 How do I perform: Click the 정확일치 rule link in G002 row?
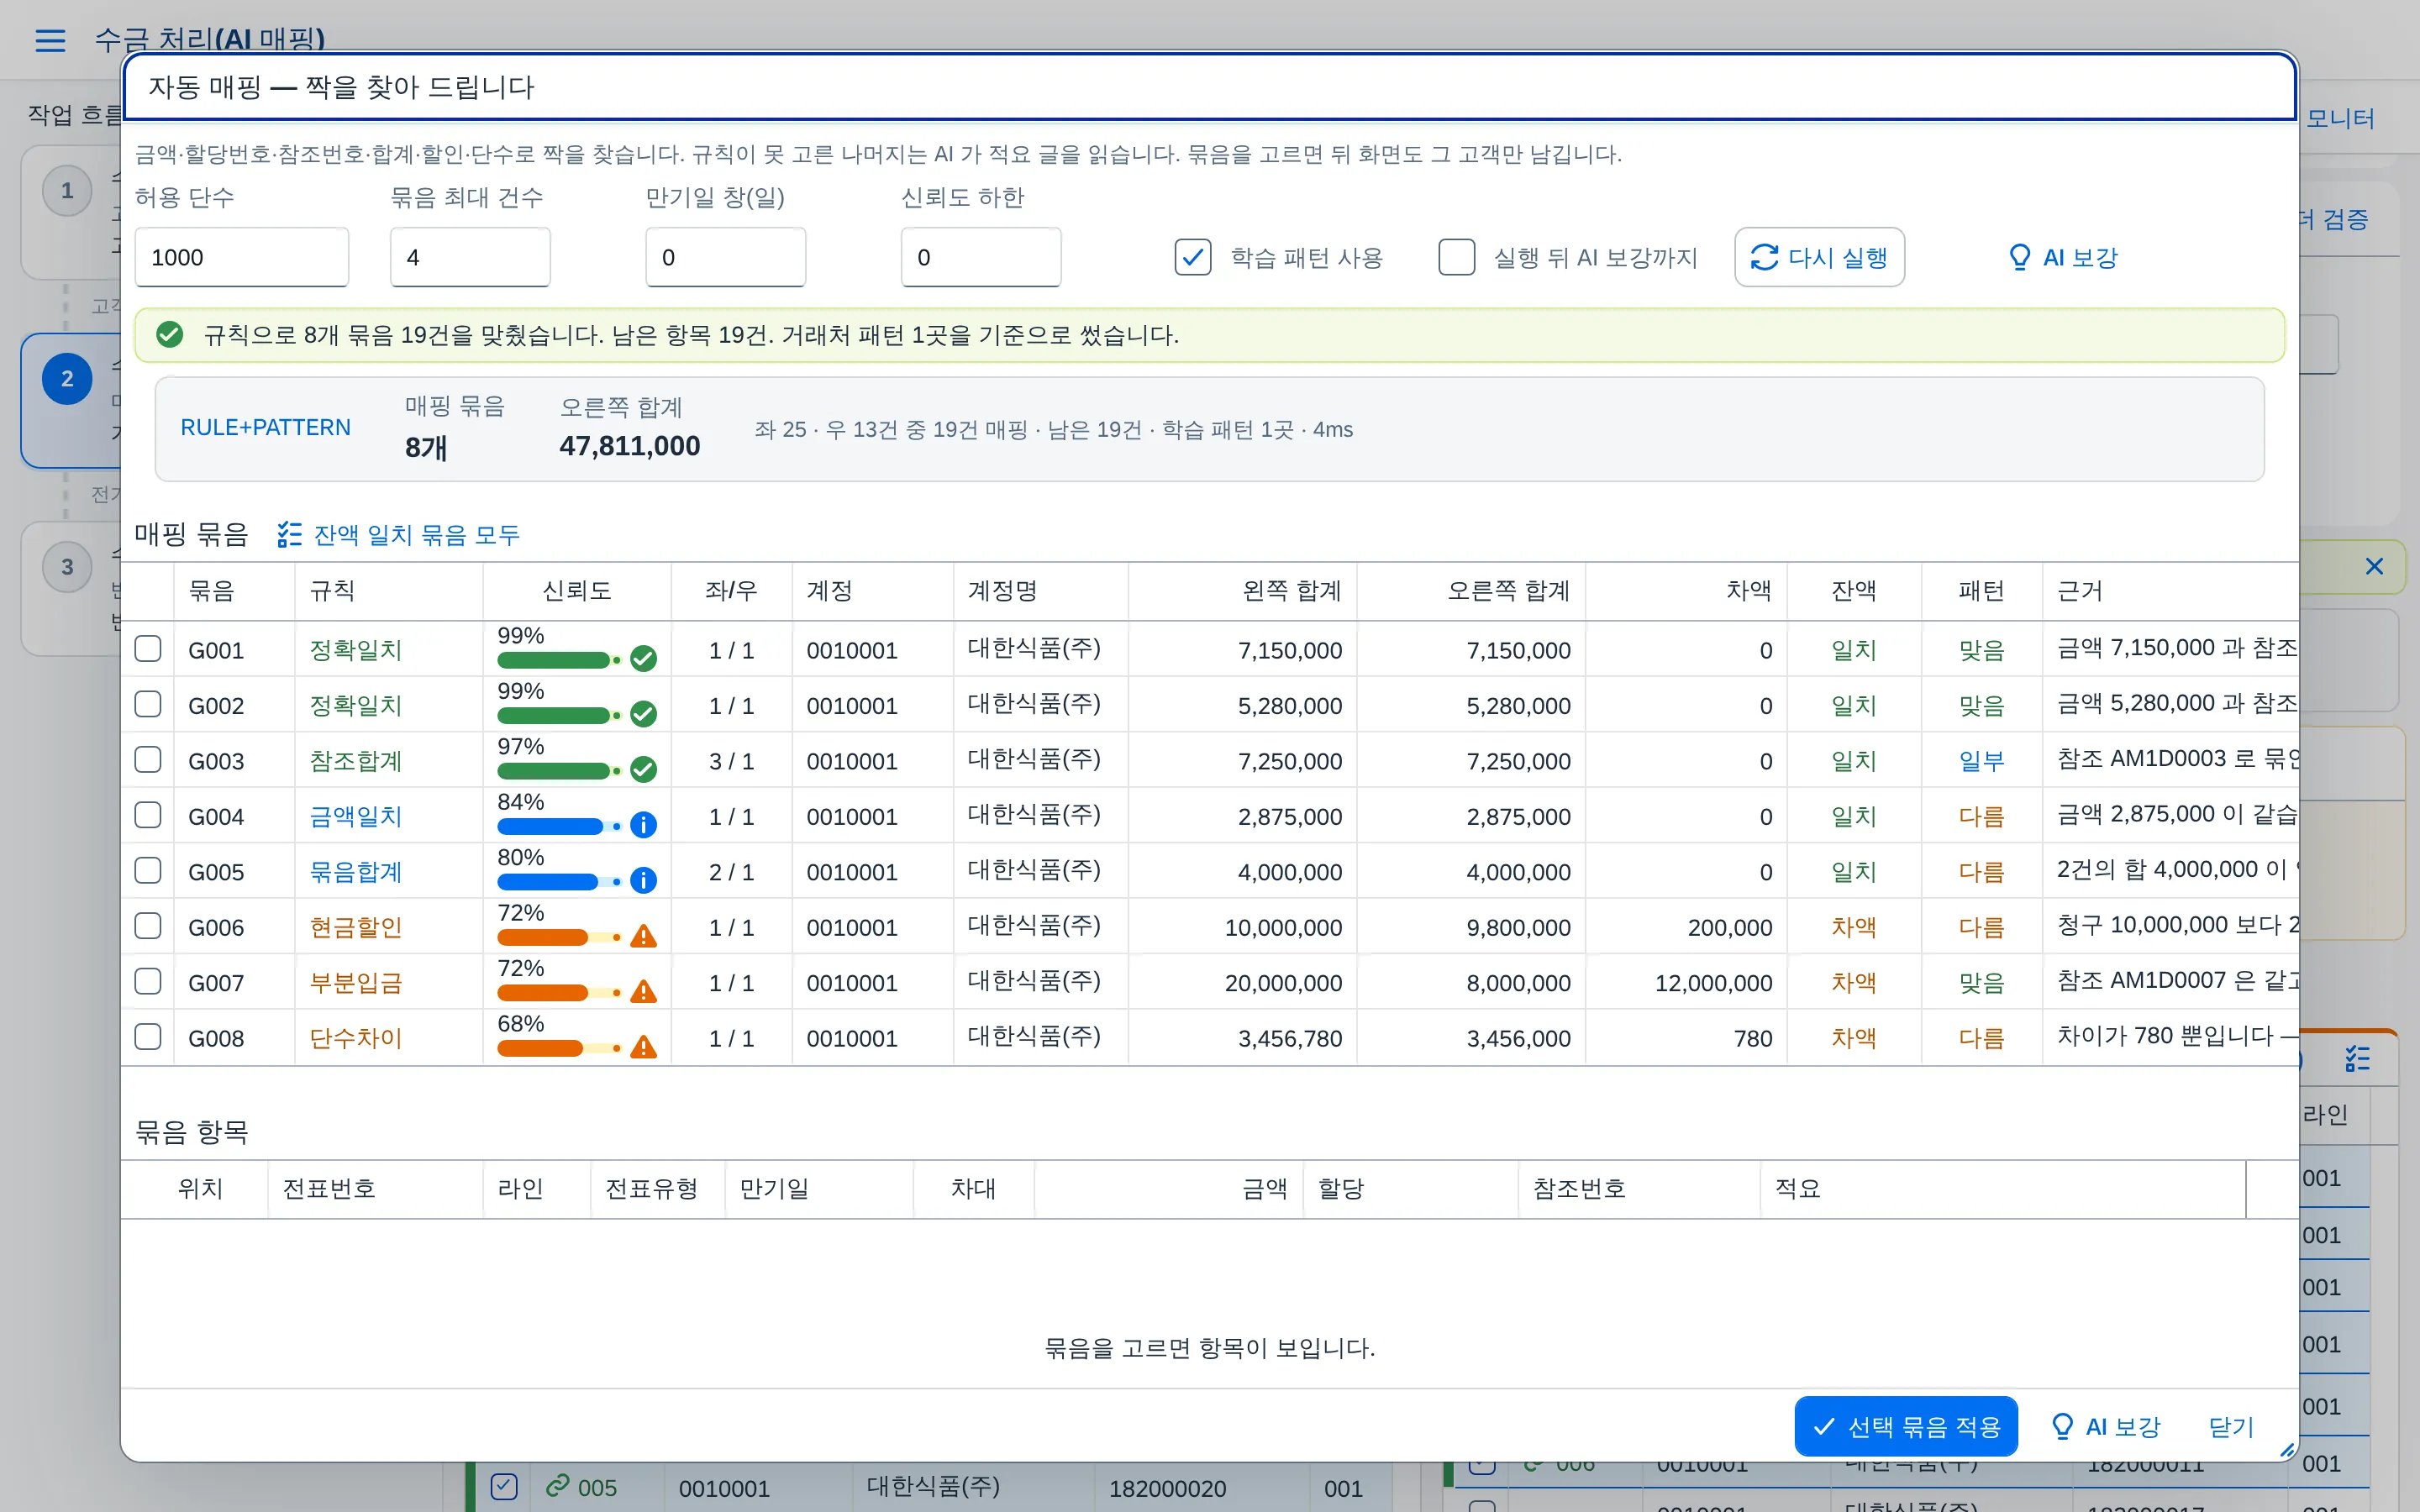click(355, 705)
